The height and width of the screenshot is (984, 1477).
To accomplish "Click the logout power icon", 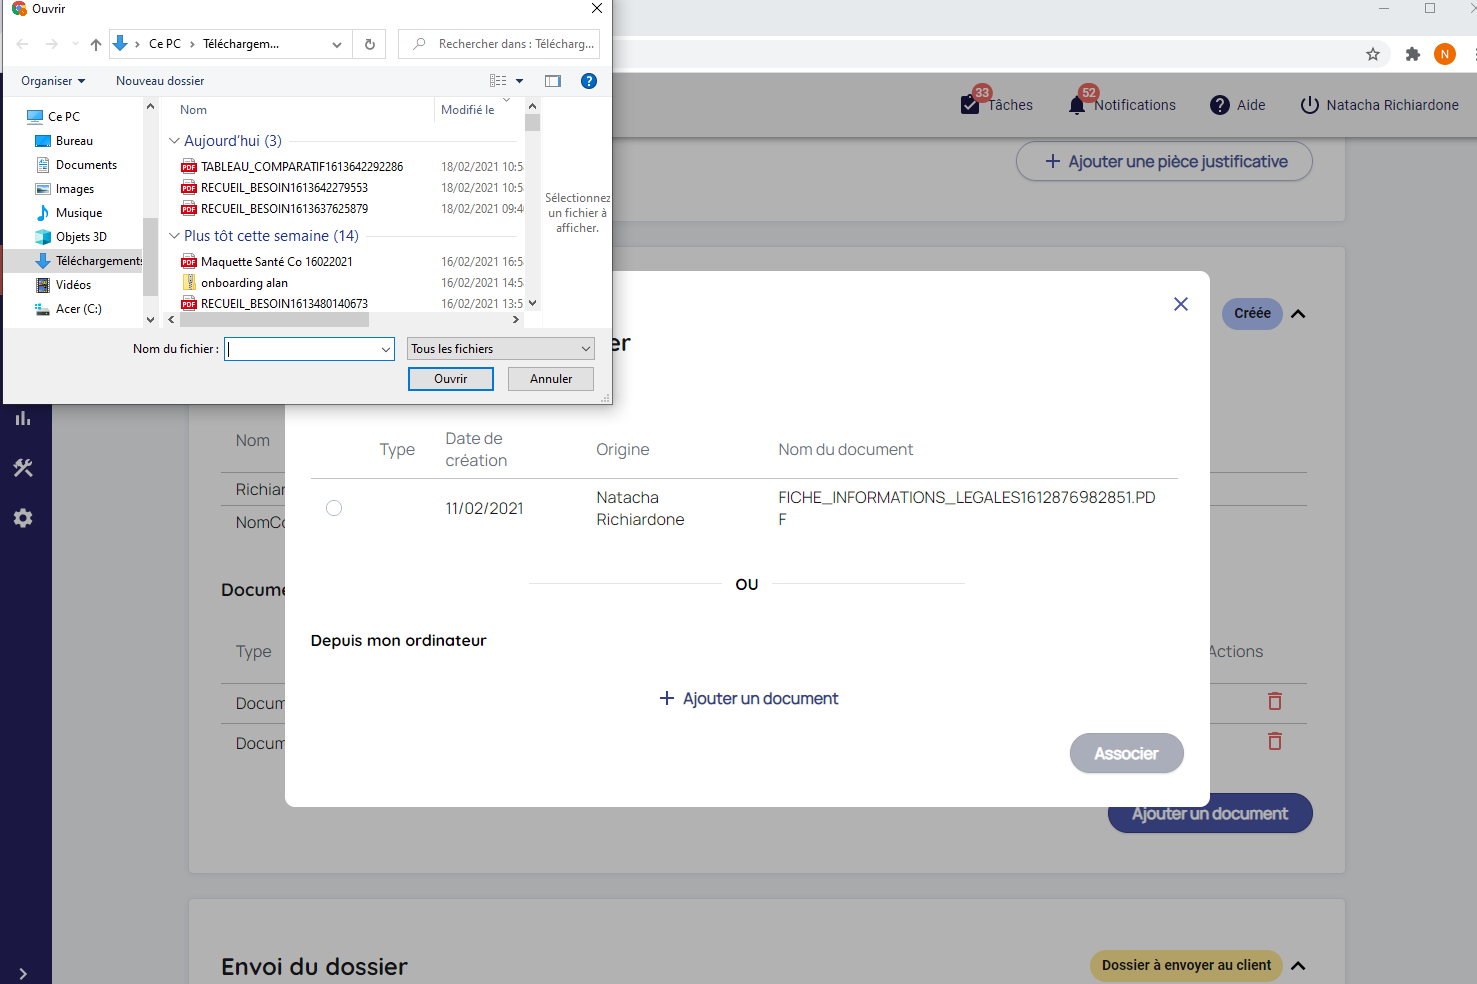I will click(x=1309, y=105).
